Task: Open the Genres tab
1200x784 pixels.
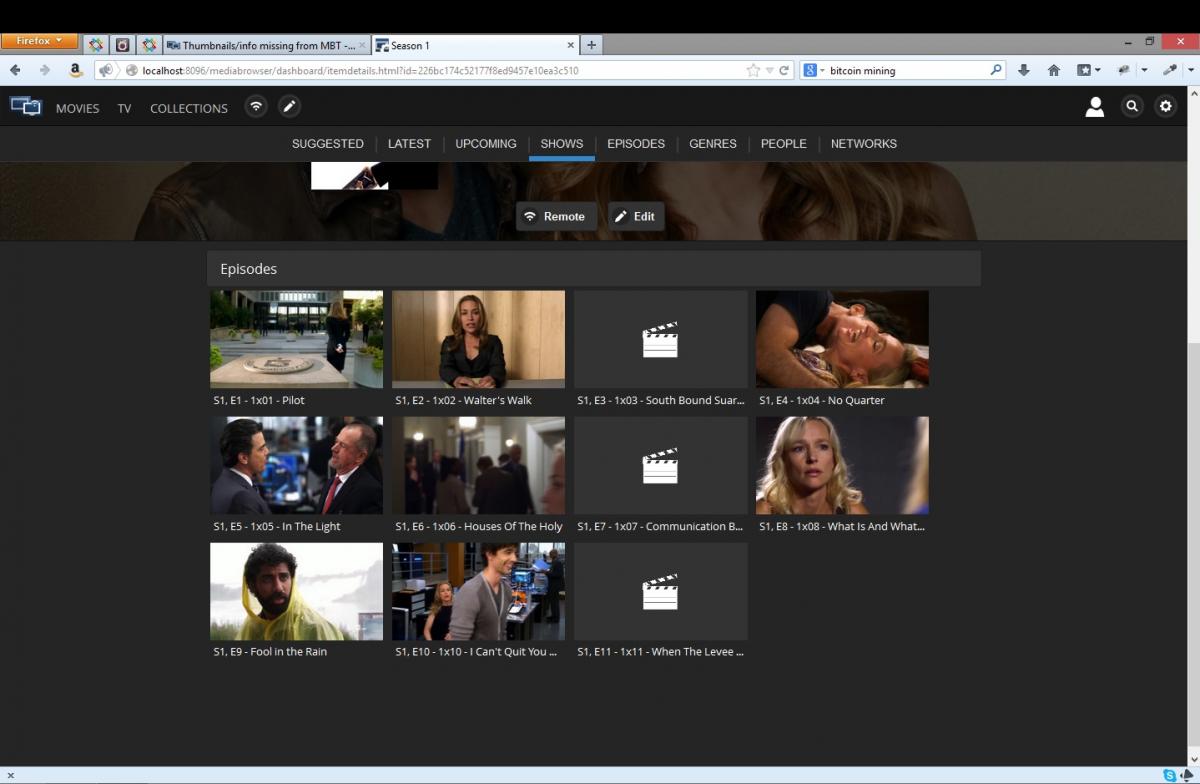Action: pyautogui.click(x=712, y=144)
